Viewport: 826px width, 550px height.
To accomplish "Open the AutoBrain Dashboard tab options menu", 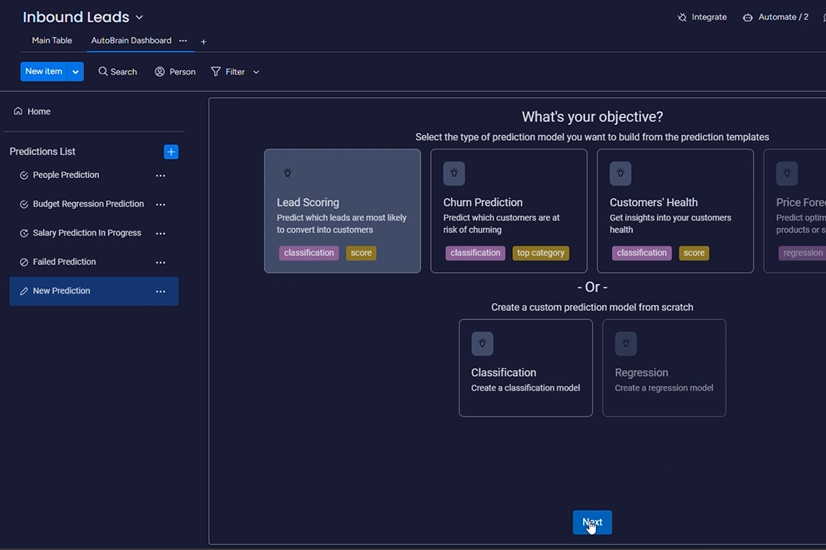I will 183,41.
